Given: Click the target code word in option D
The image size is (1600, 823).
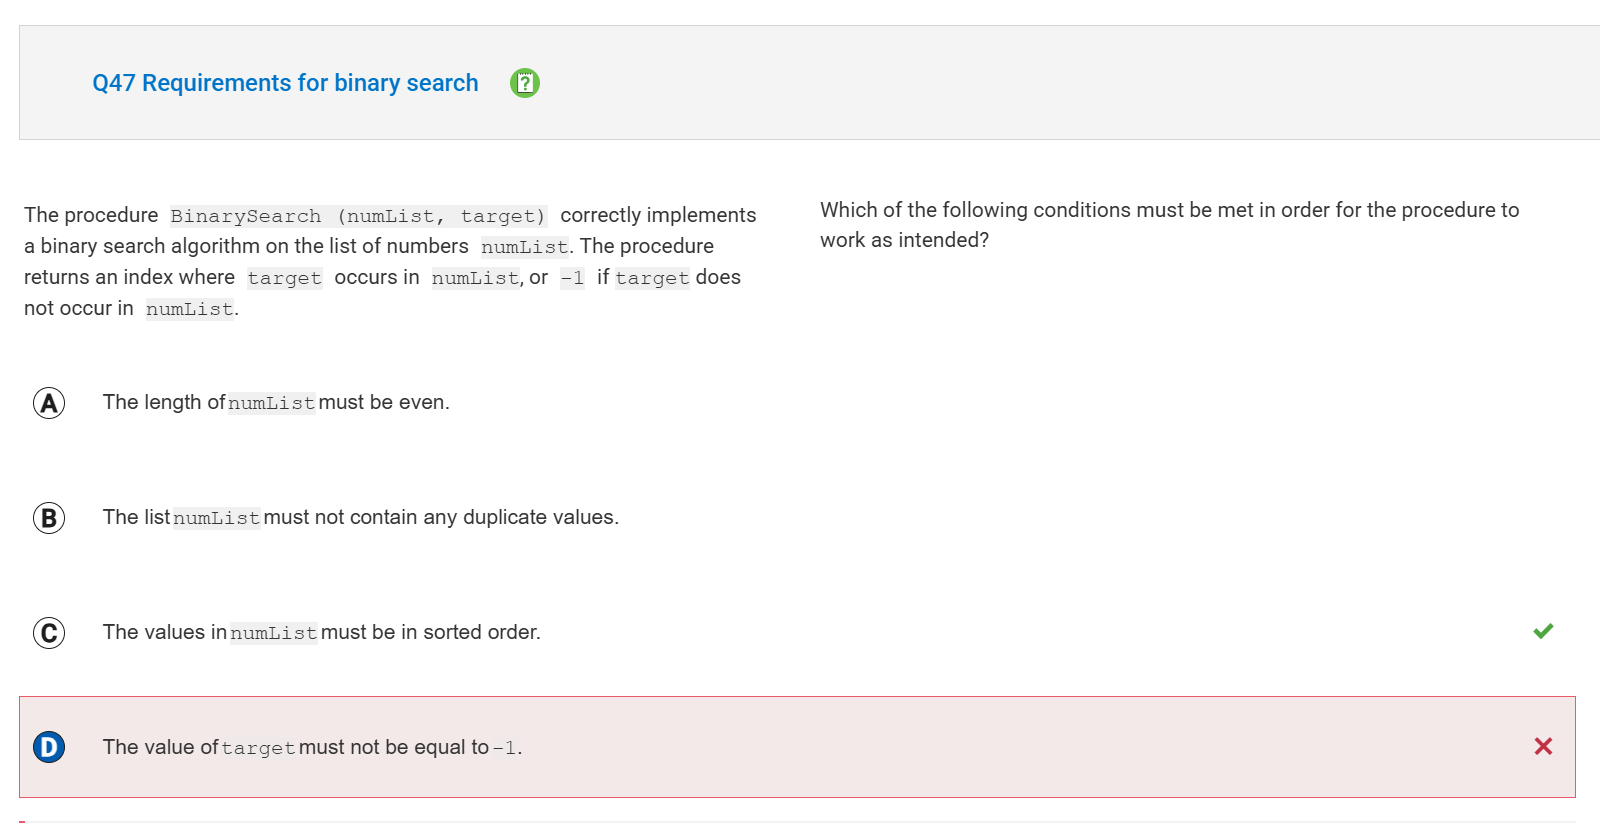Looking at the screenshot, I should [x=258, y=748].
